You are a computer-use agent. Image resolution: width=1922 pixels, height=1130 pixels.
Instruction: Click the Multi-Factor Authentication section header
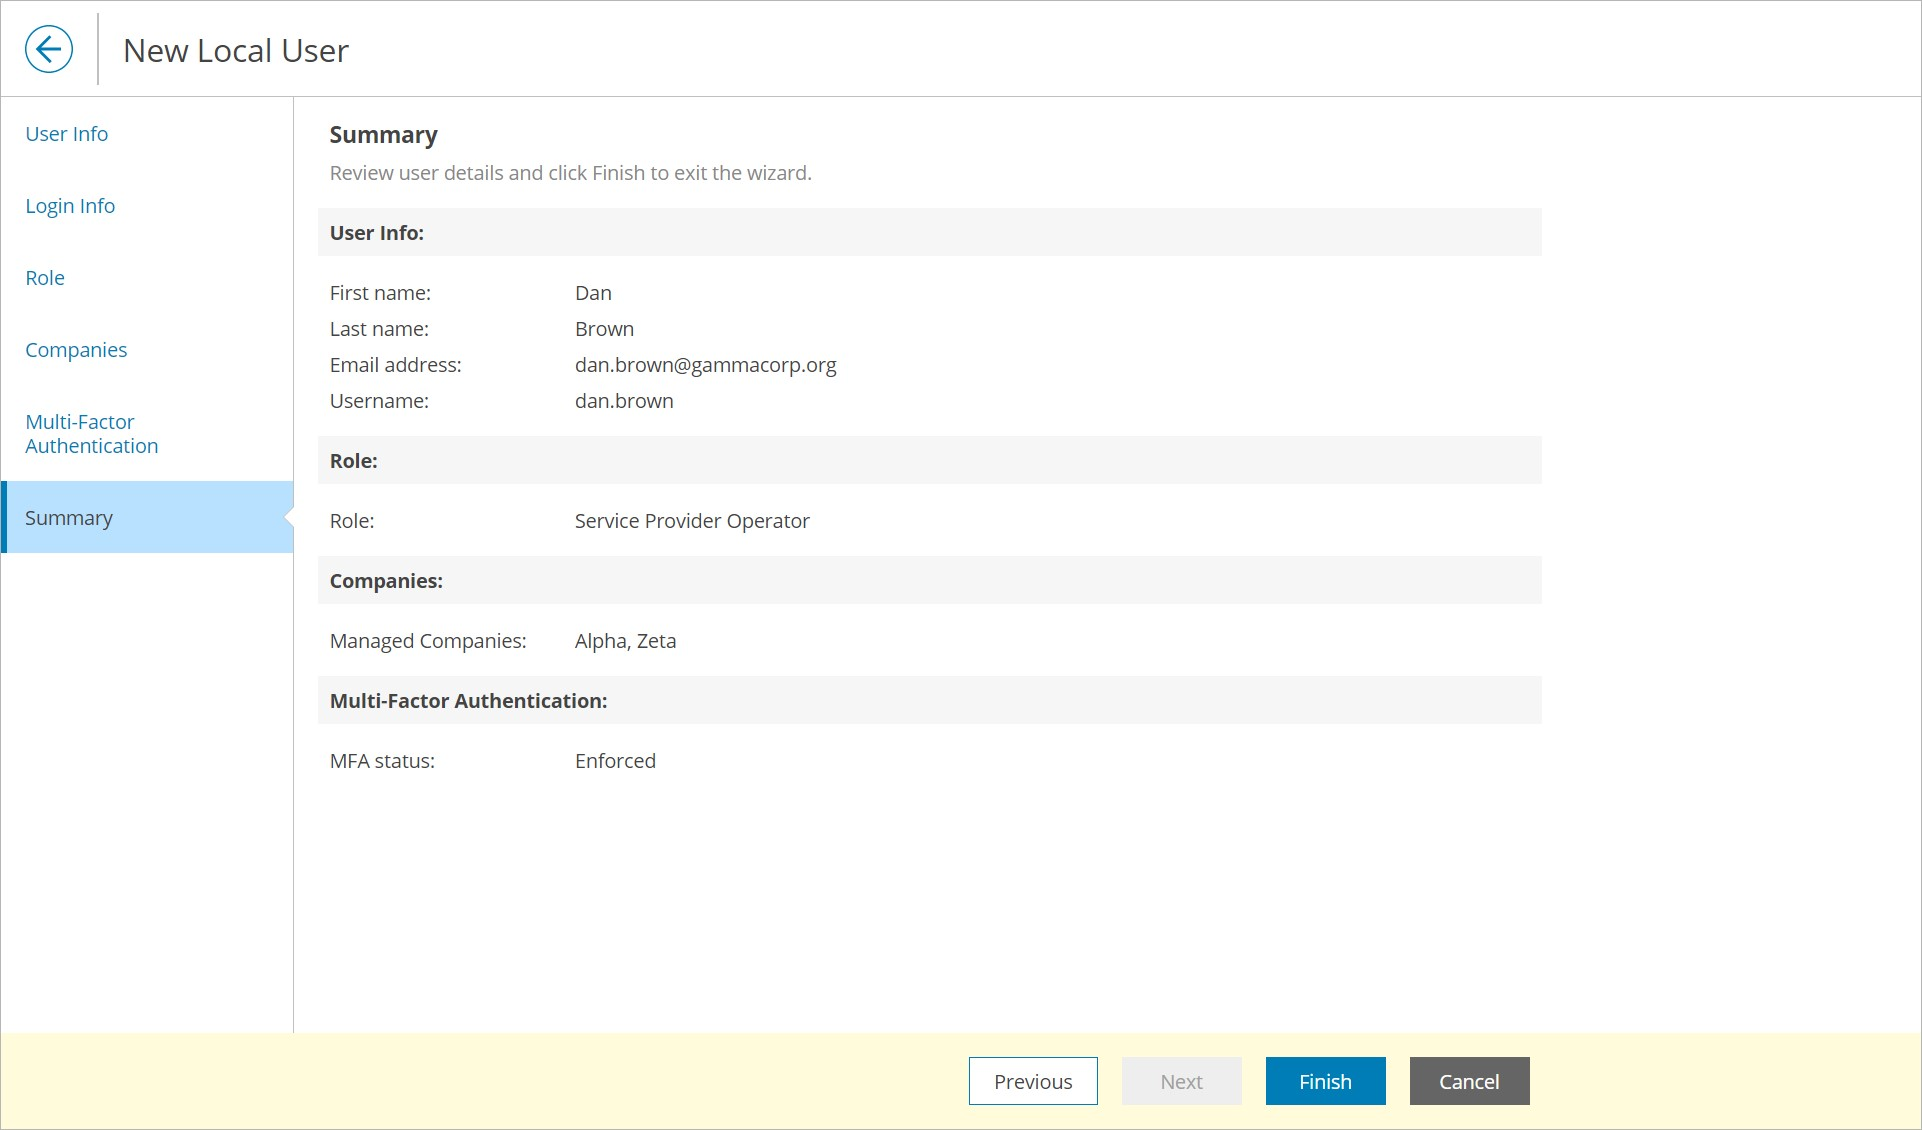468,701
